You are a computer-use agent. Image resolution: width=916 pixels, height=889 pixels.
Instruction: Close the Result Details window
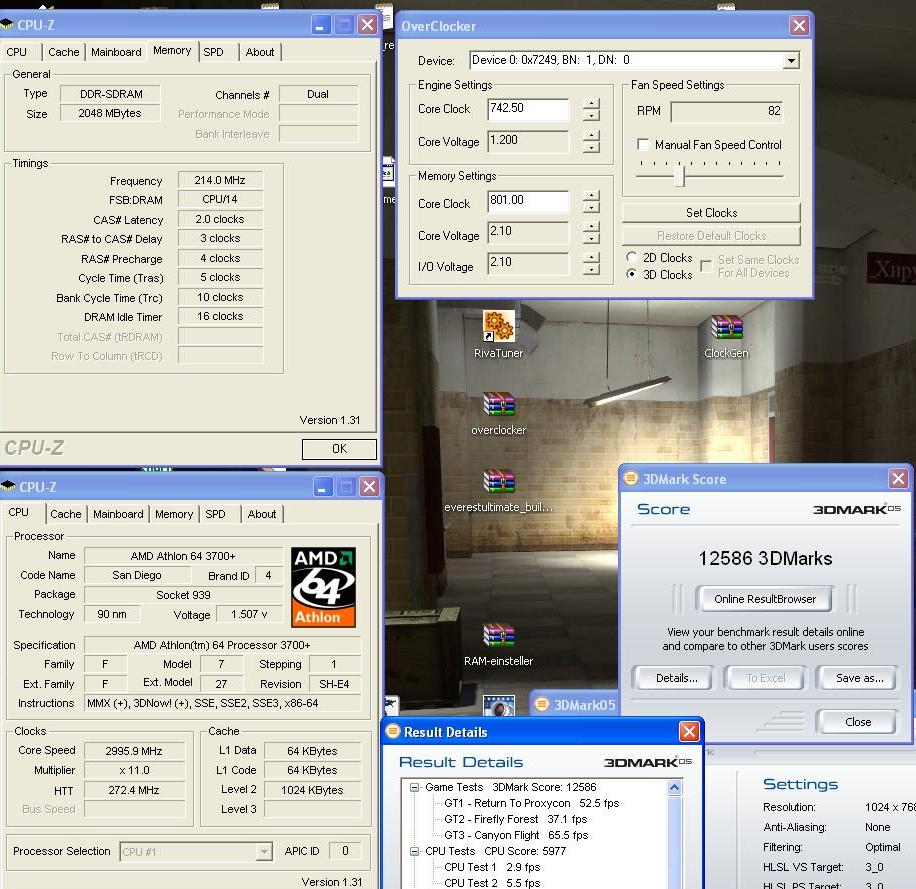pyautogui.click(x=689, y=731)
